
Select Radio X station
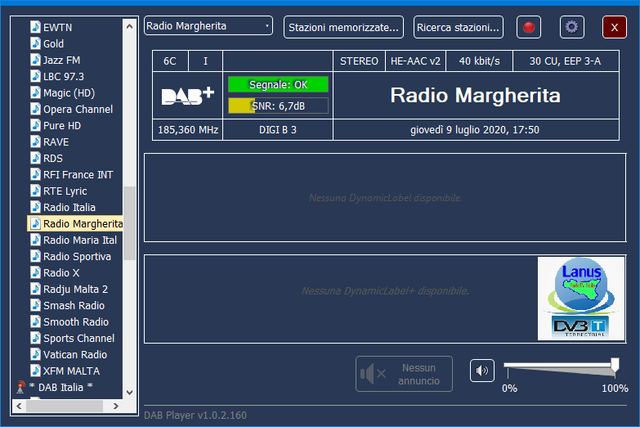(x=61, y=273)
